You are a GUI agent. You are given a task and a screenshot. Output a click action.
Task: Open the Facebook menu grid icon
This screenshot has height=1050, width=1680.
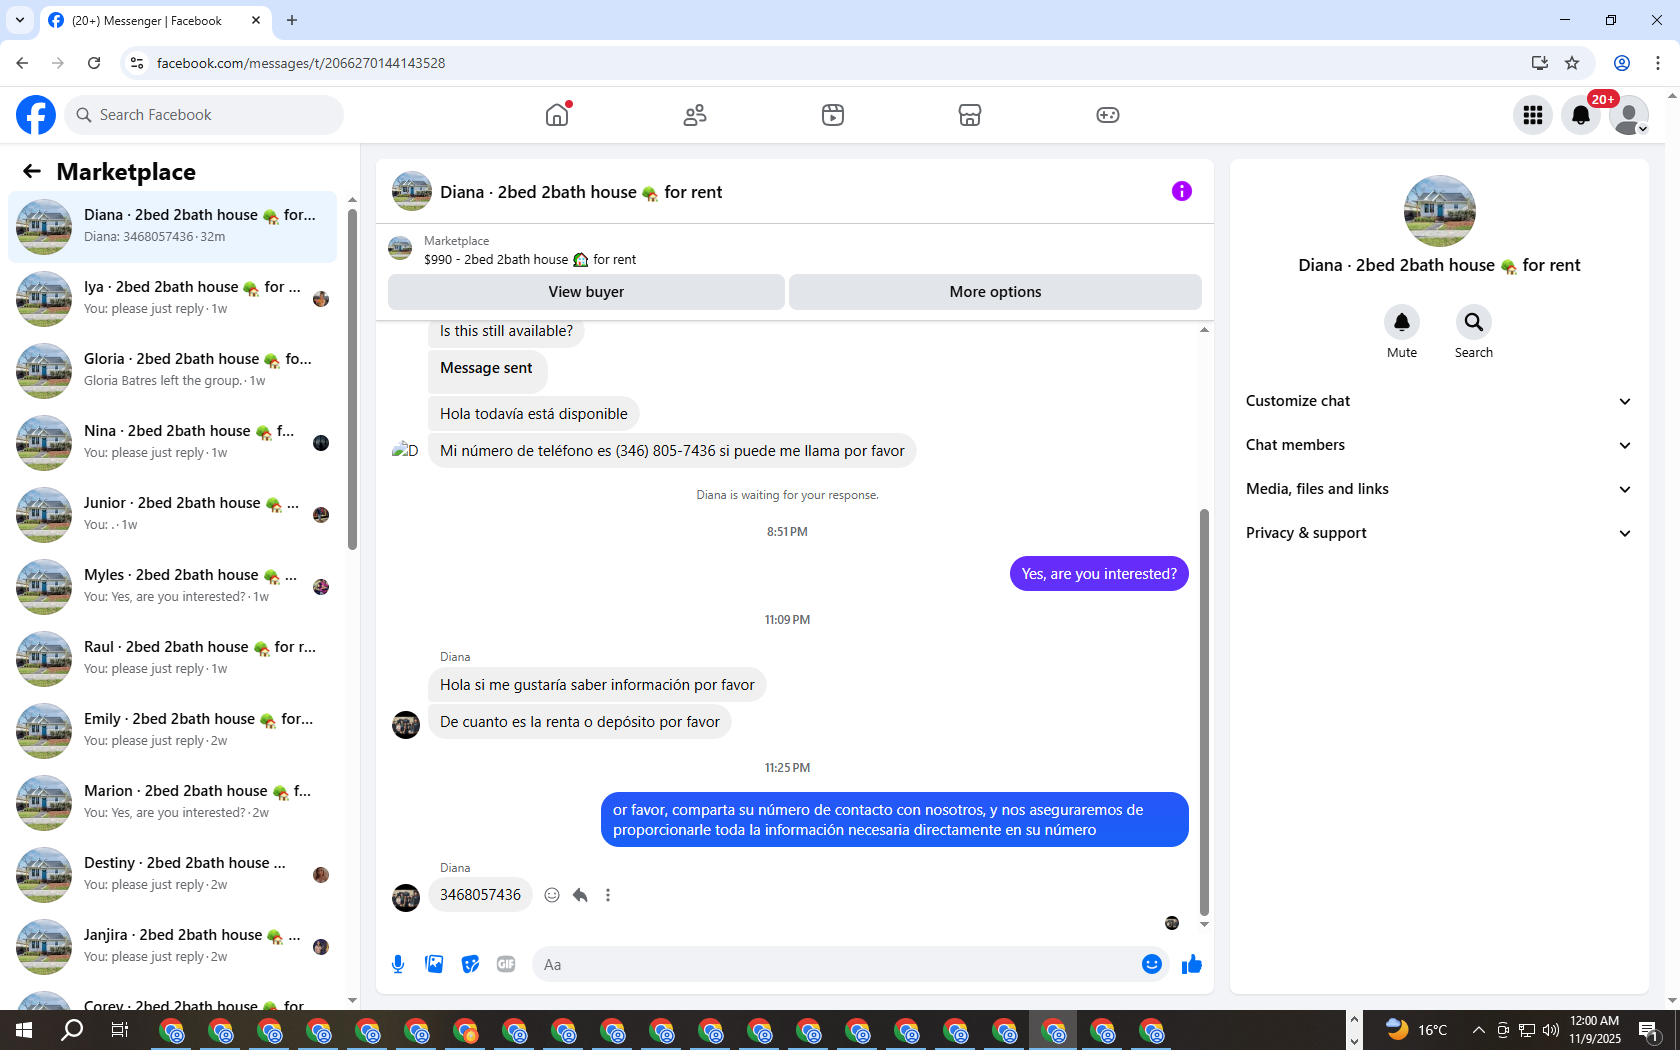1533,115
